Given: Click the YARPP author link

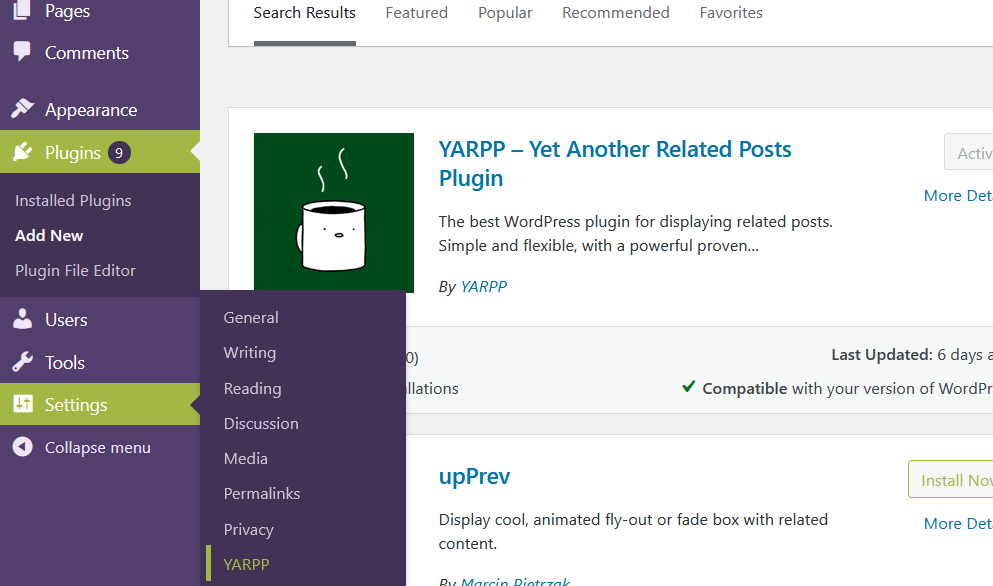Looking at the screenshot, I should (483, 286).
